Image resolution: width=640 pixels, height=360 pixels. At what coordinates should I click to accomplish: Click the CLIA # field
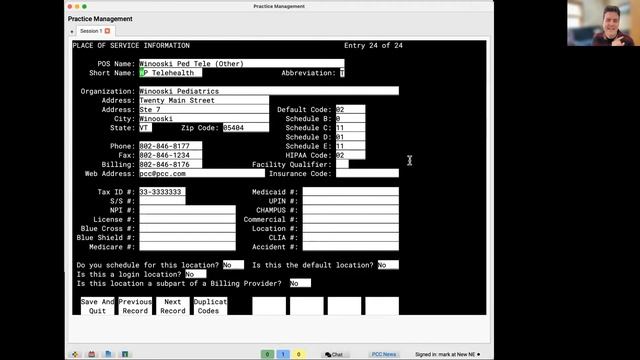pyautogui.click(x=351, y=238)
